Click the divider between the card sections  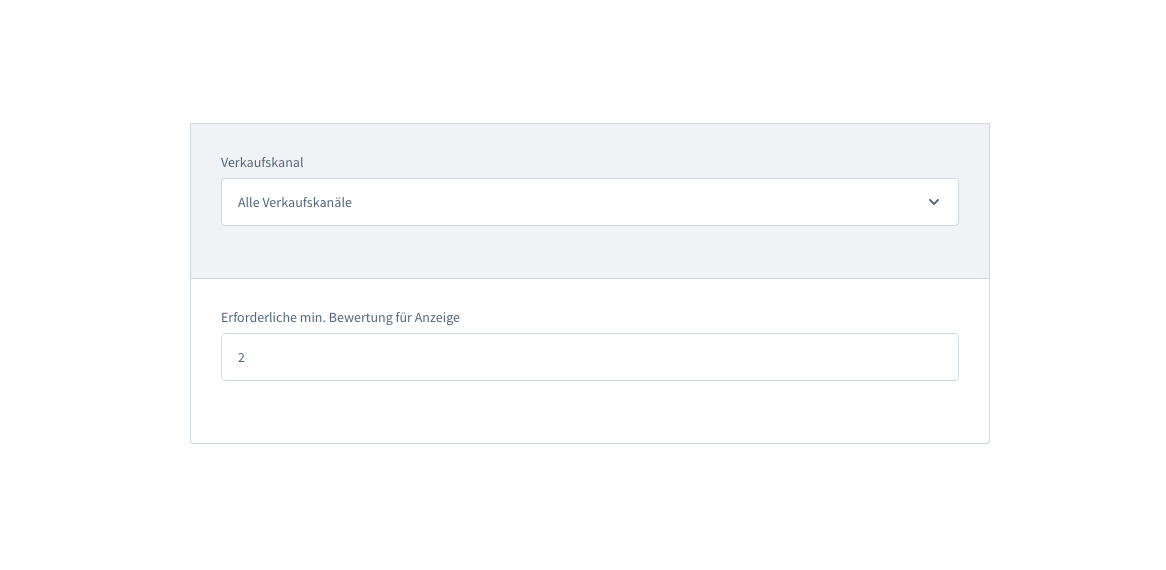click(590, 279)
